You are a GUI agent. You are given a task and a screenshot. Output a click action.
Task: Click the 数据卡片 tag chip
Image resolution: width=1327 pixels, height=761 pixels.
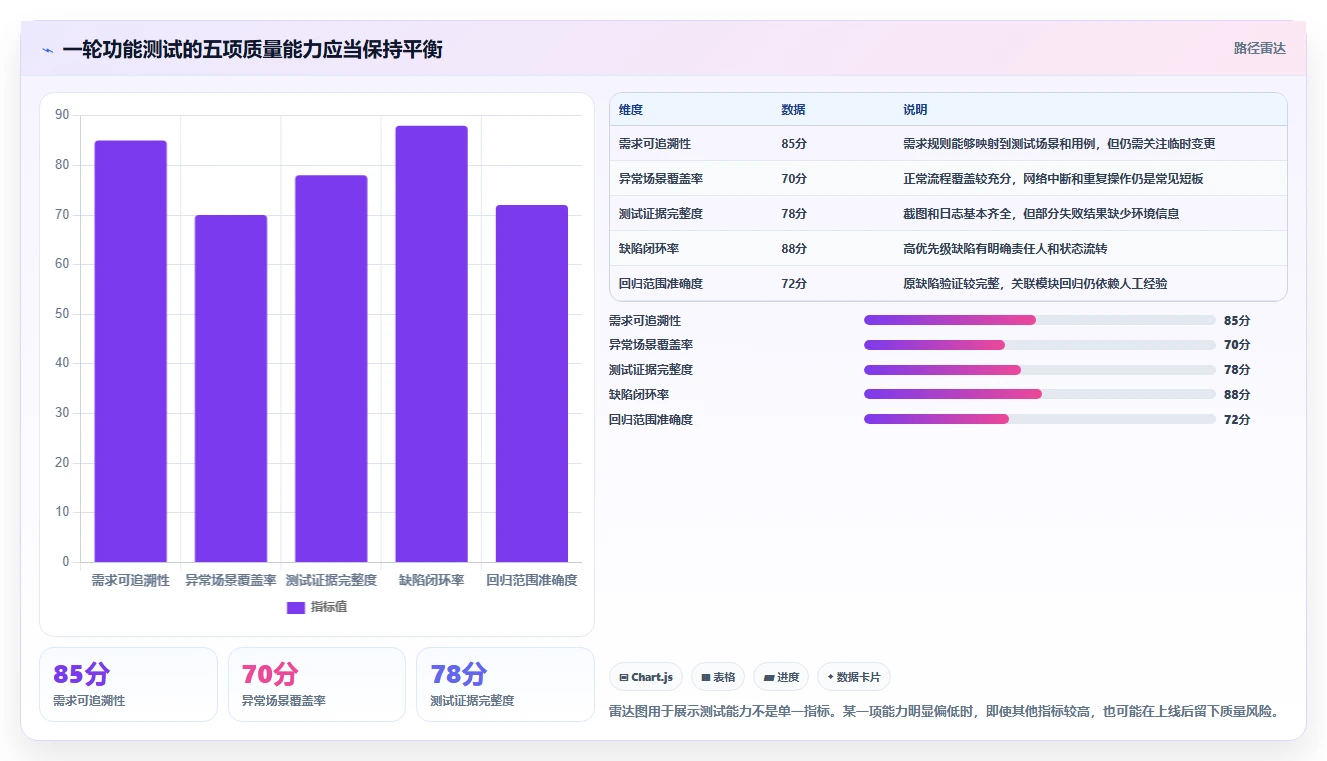tap(854, 677)
